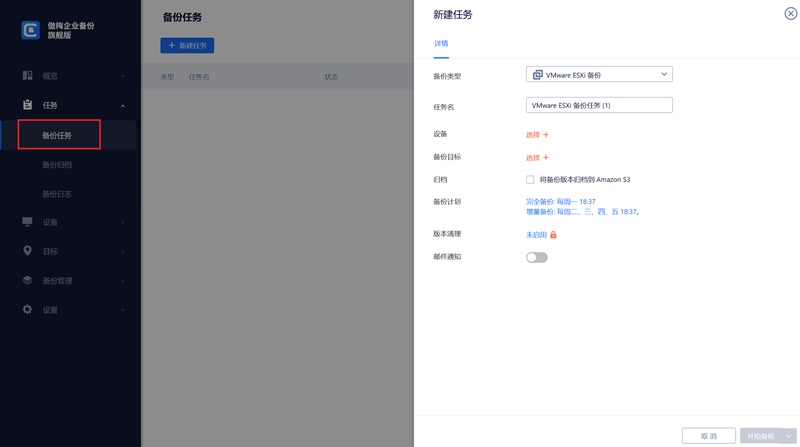Click the lock icon beside 未启用

(x=553, y=235)
